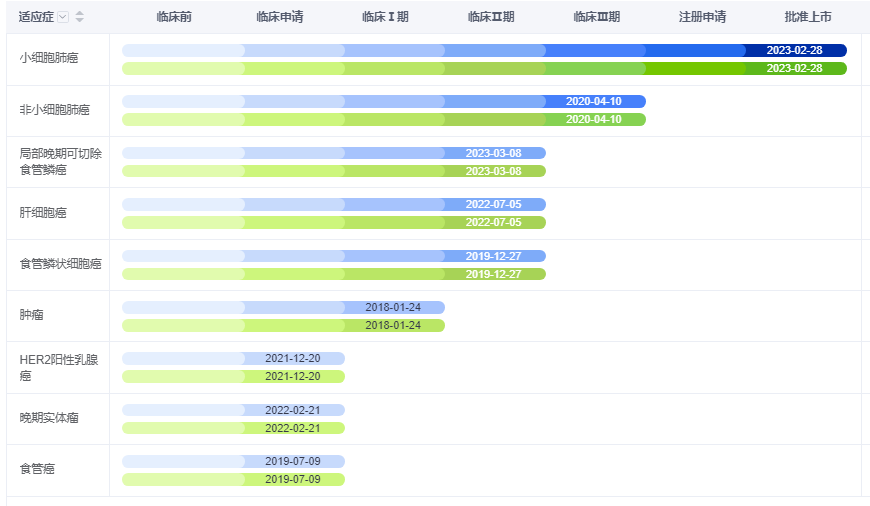Open the 非小细胞肺癌 indication label
The image size is (870, 506).
click(55, 110)
